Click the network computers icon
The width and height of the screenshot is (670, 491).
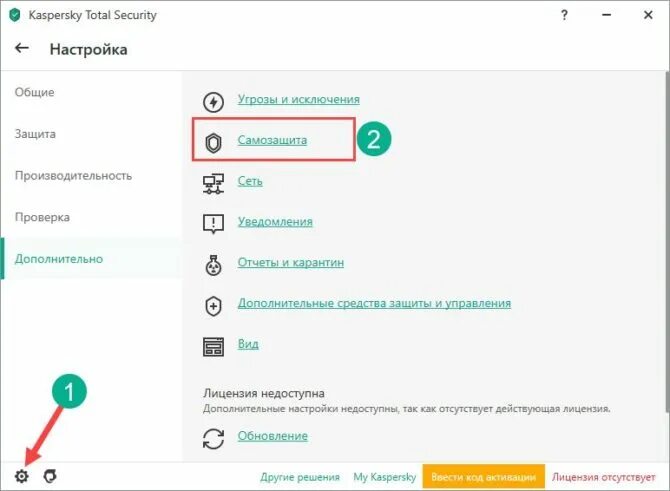click(x=213, y=184)
